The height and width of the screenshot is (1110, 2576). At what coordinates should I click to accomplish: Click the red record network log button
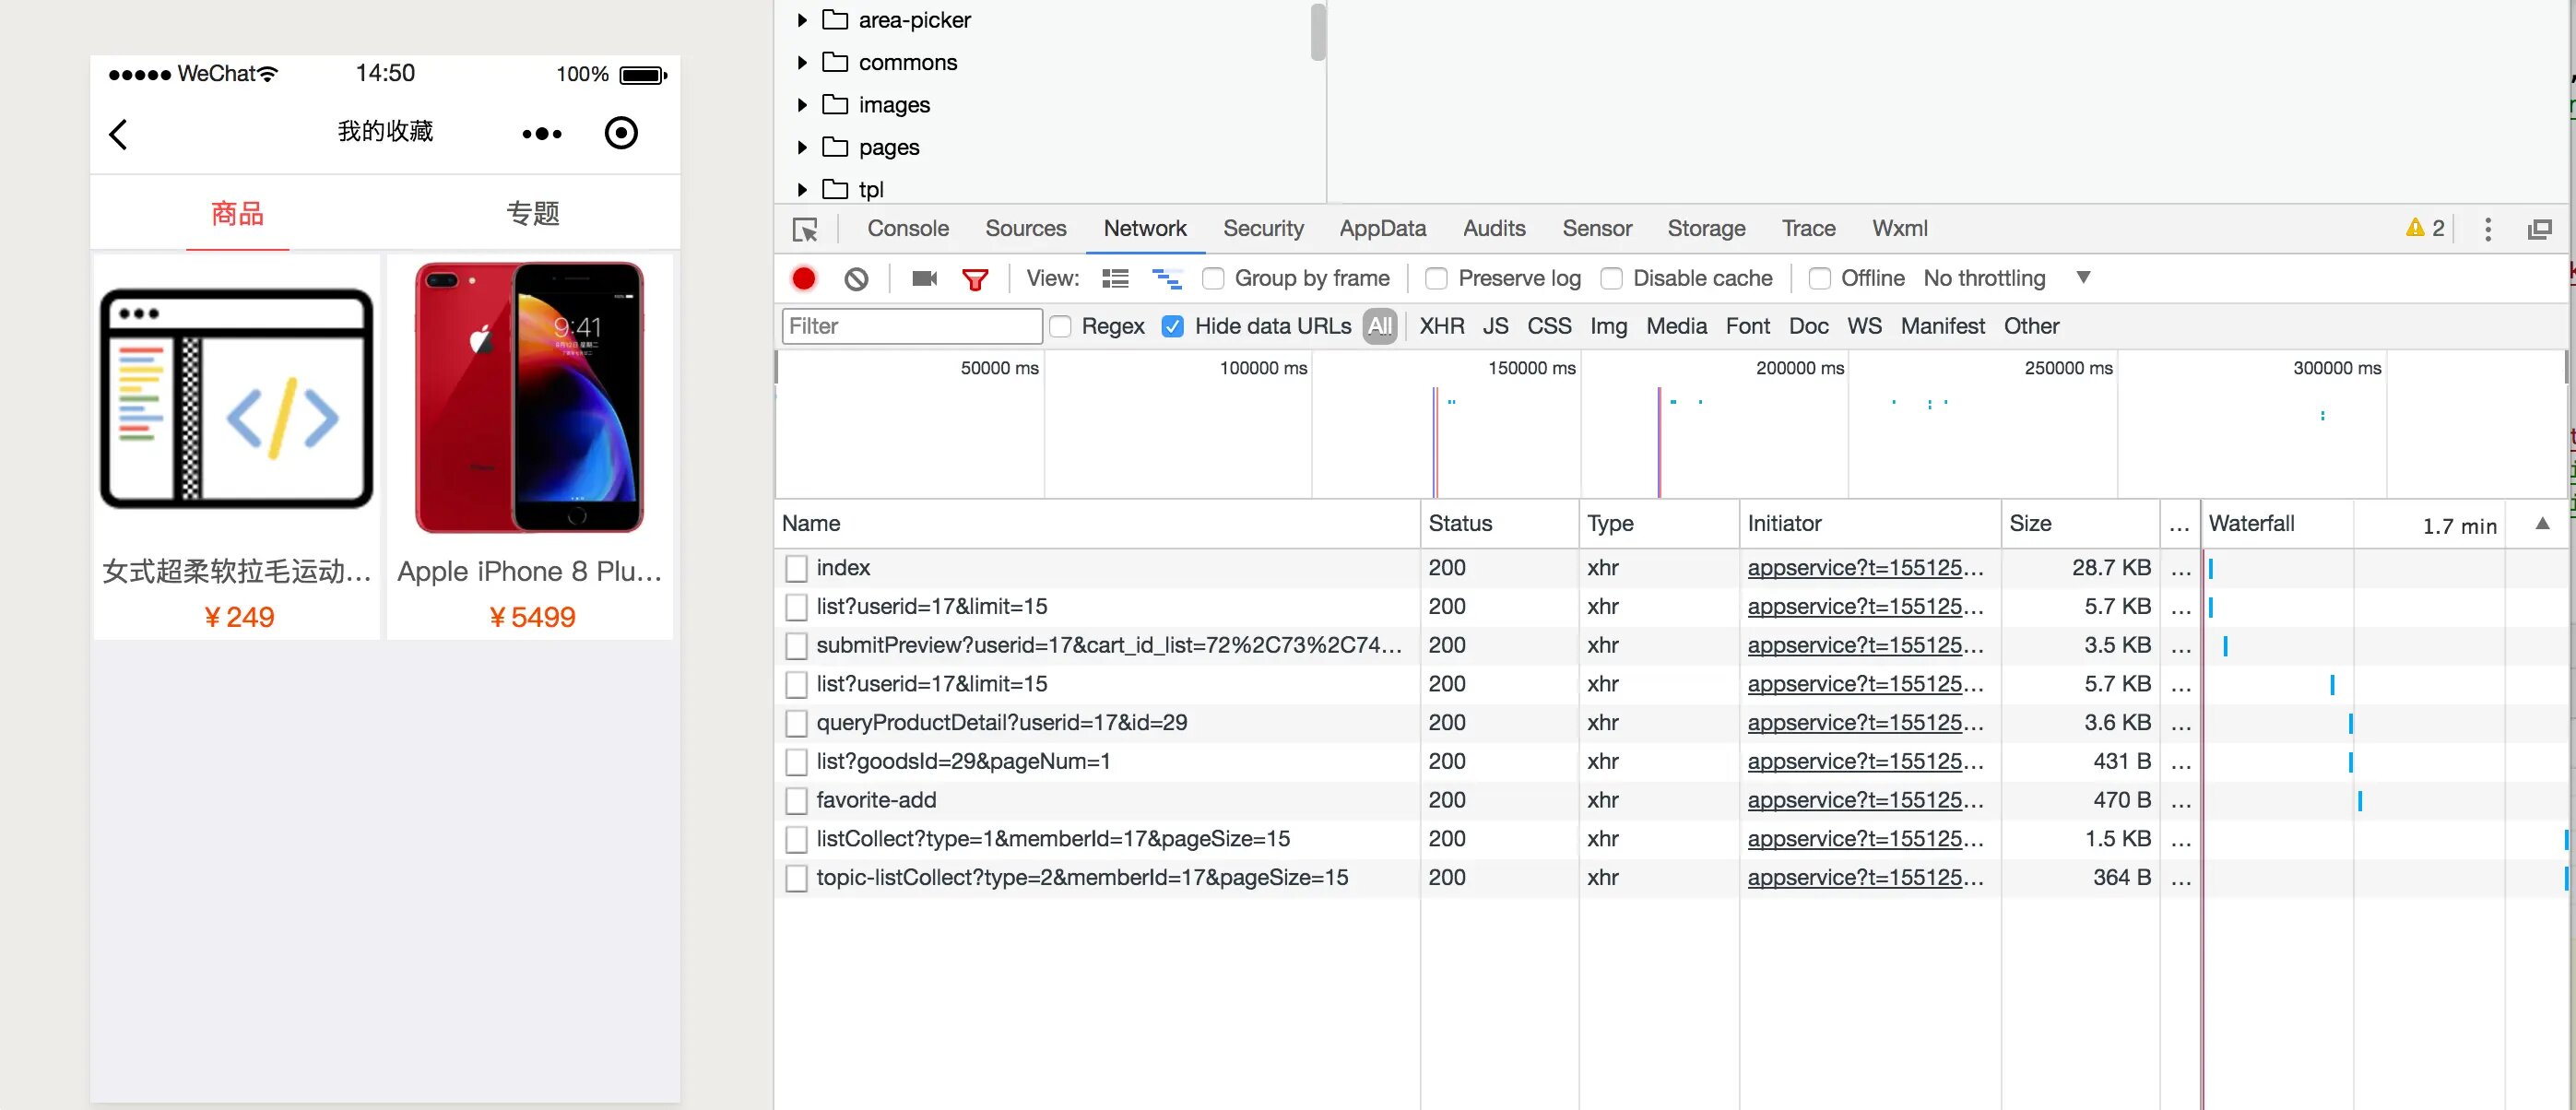click(803, 278)
